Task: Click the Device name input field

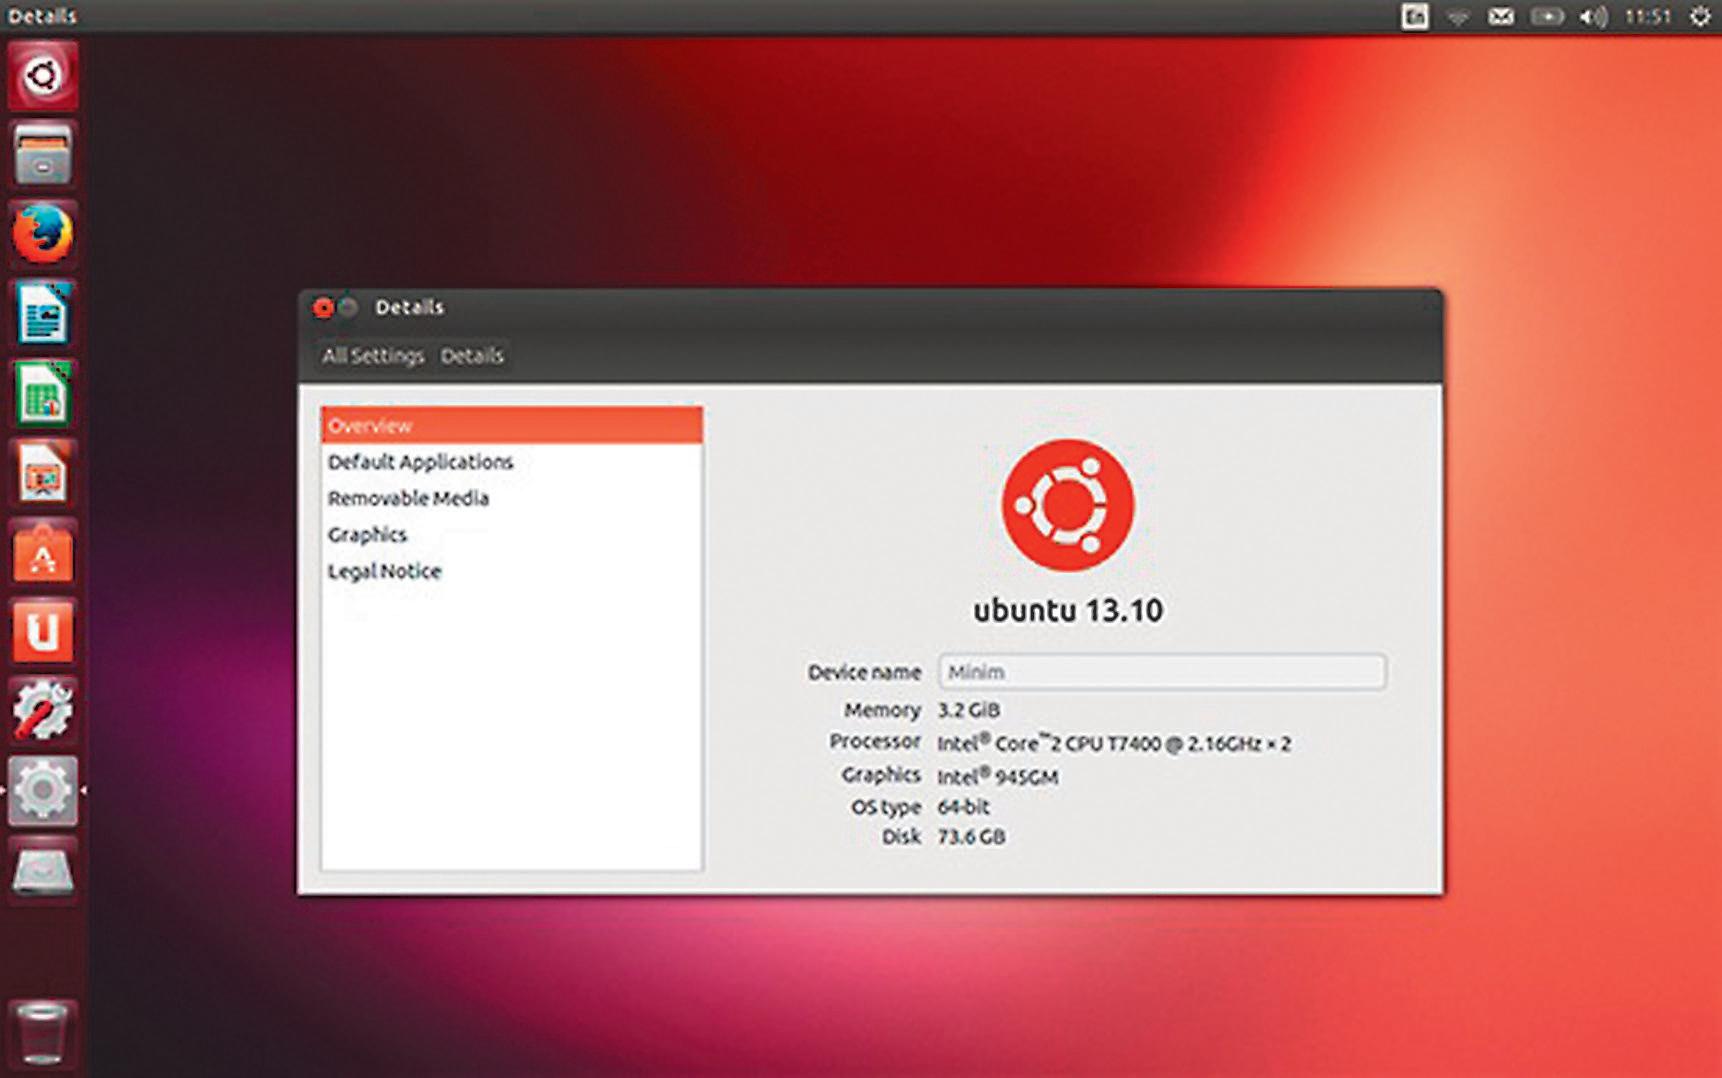Action: (x=1162, y=672)
